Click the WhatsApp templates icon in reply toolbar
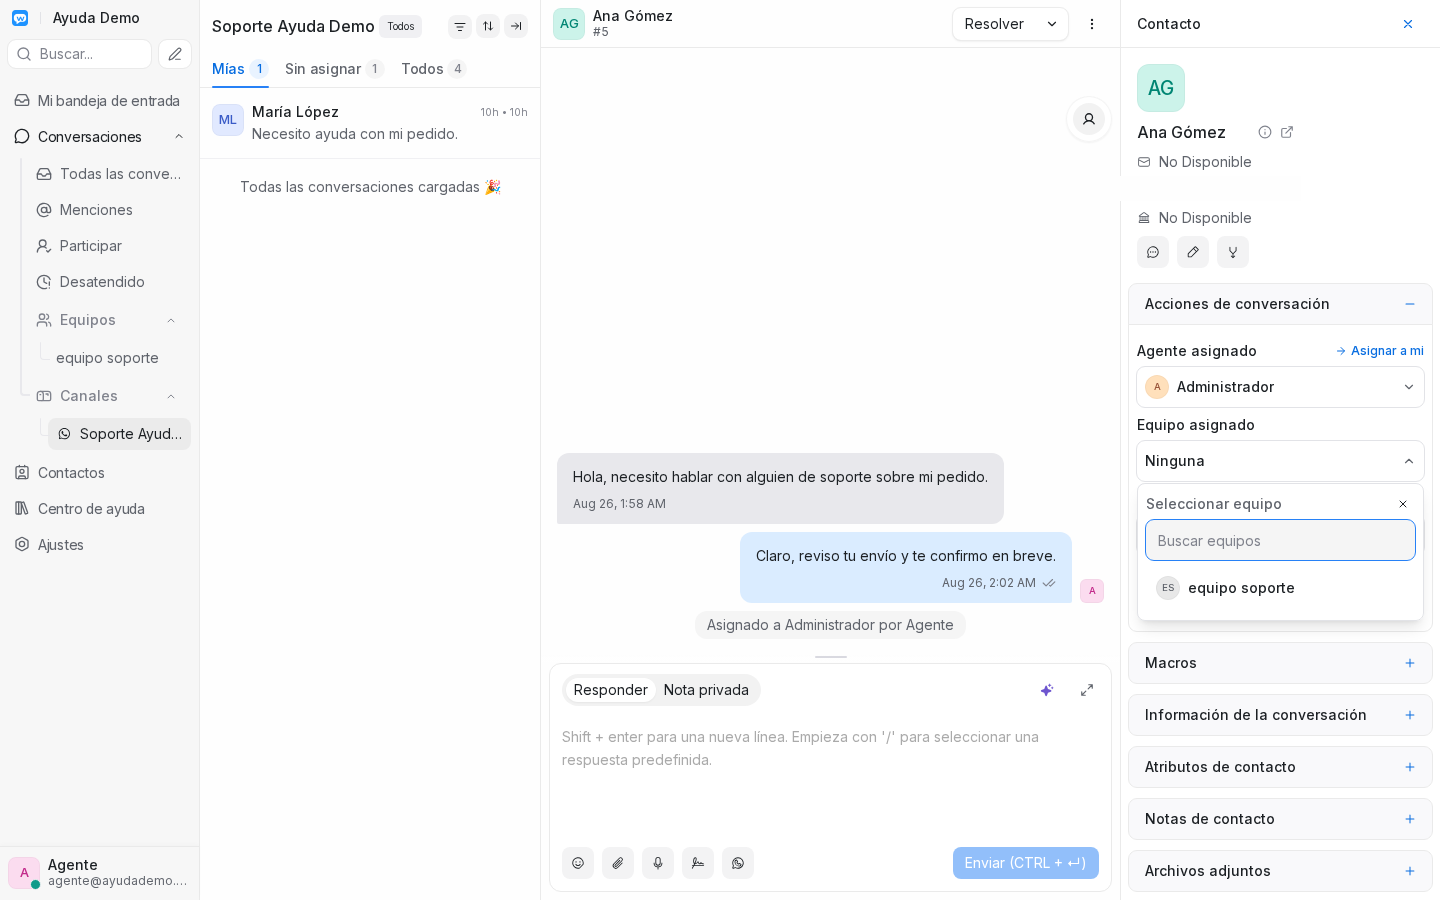 click(x=738, y=863)
